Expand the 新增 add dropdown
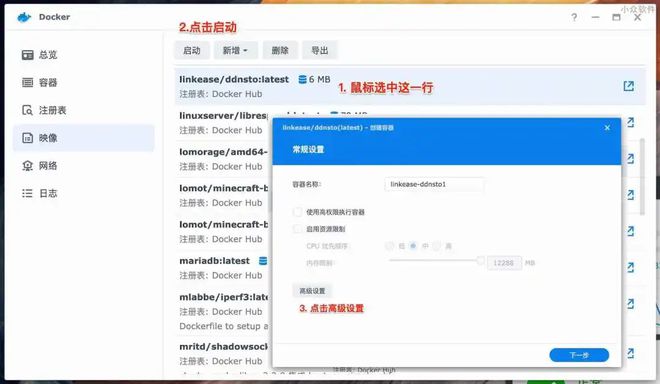Image resolution: width=660 pixels, height=384 pixels. [235, 51]
